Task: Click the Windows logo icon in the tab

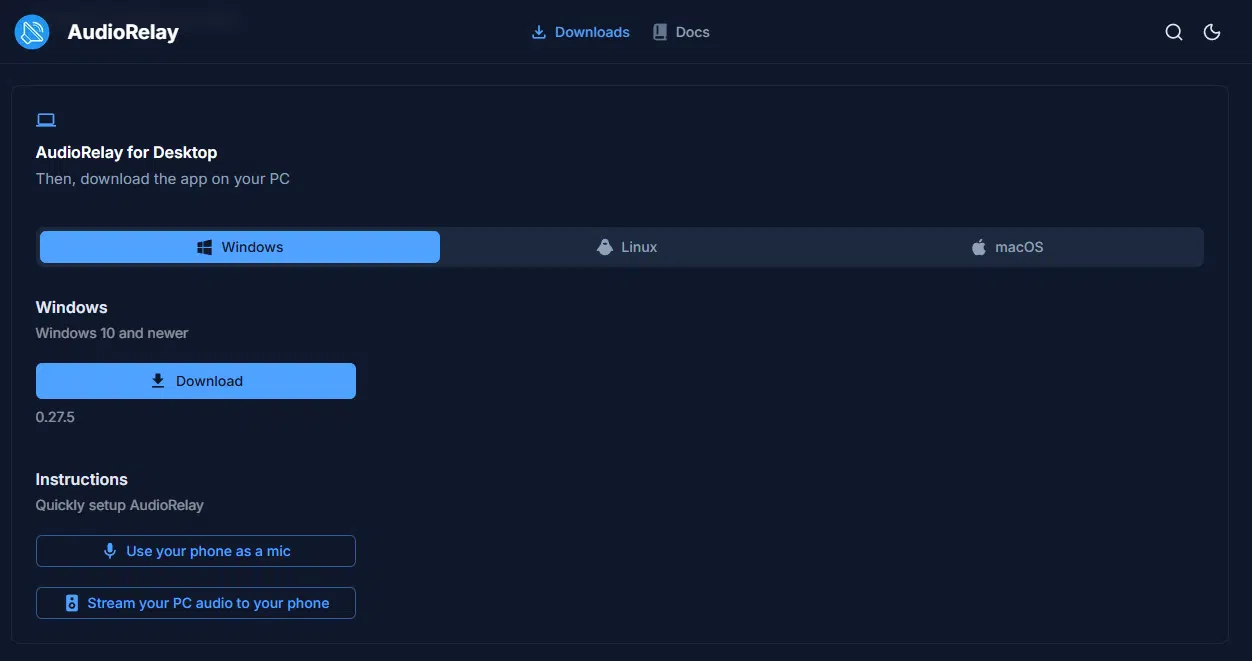Action: point(204,247)
